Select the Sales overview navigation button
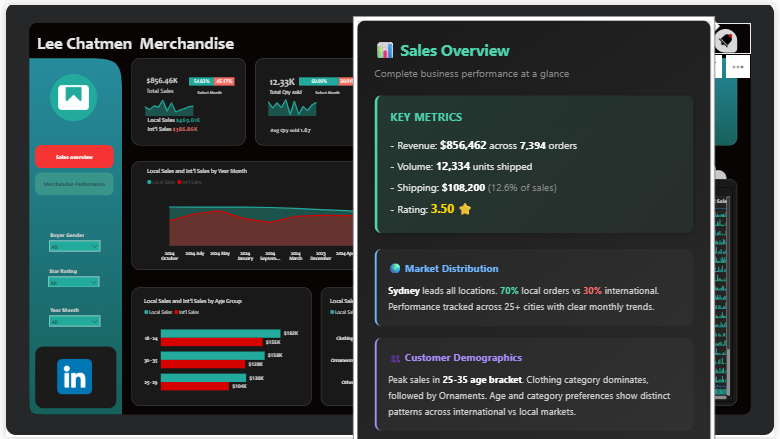Screen dimensions: 780x439 coord(74,157)
